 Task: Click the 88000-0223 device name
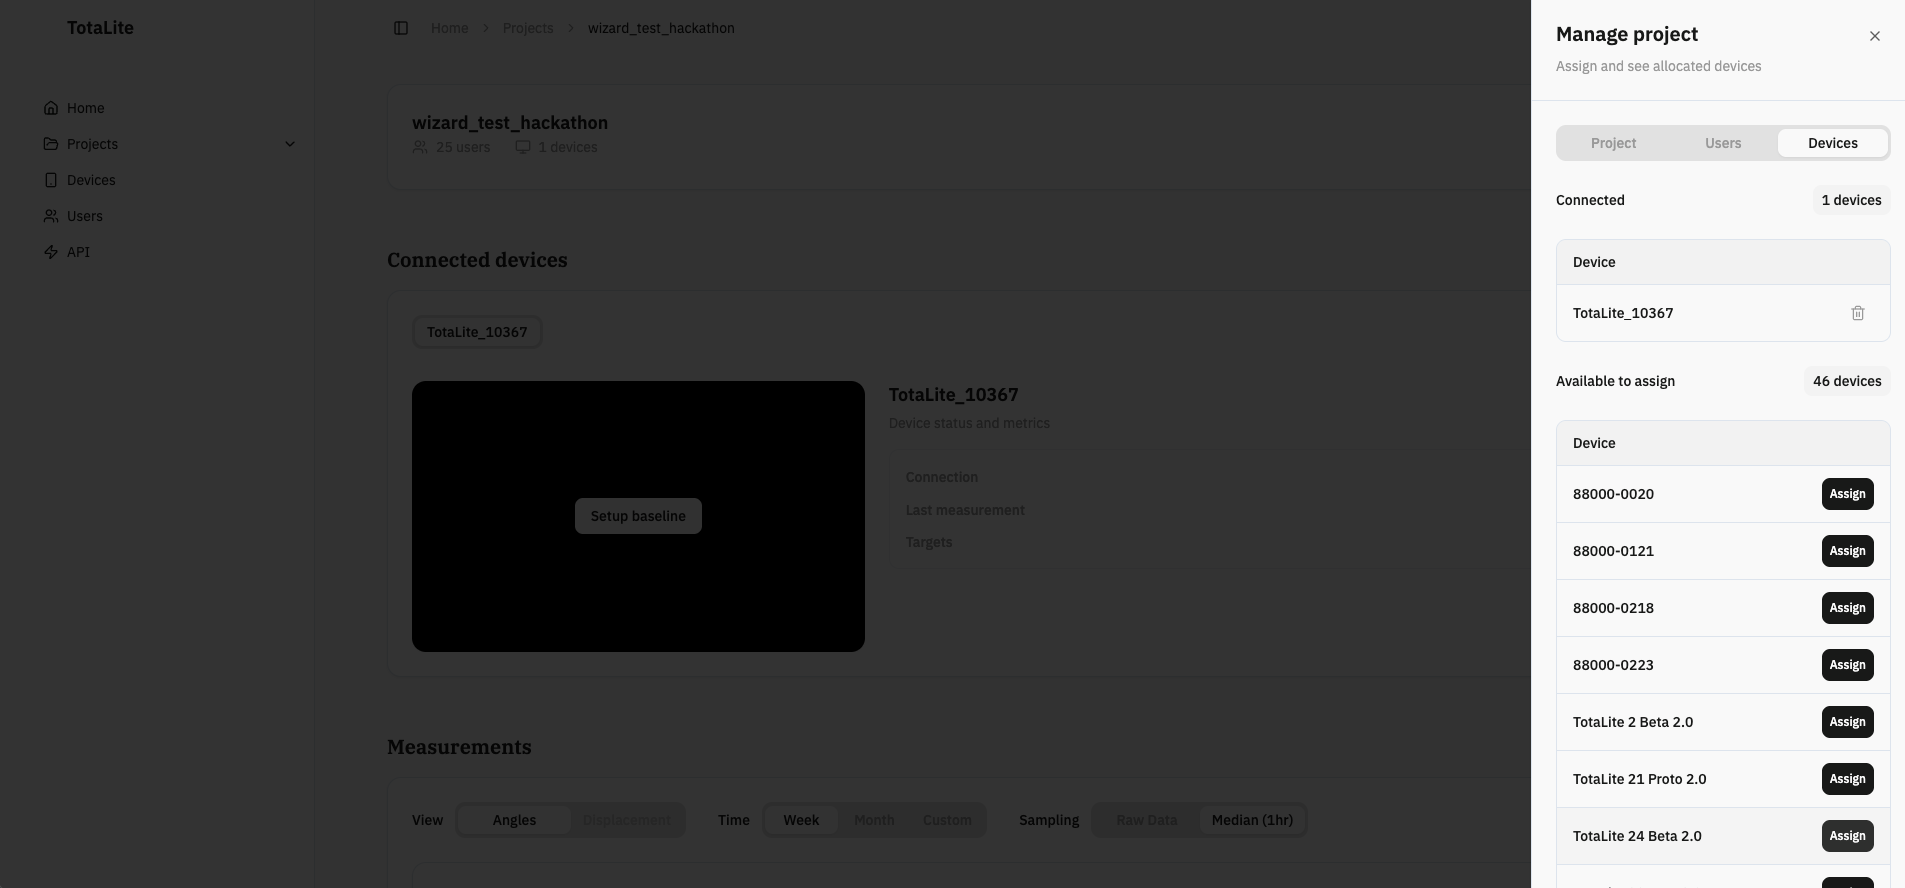coord(1613,665)
